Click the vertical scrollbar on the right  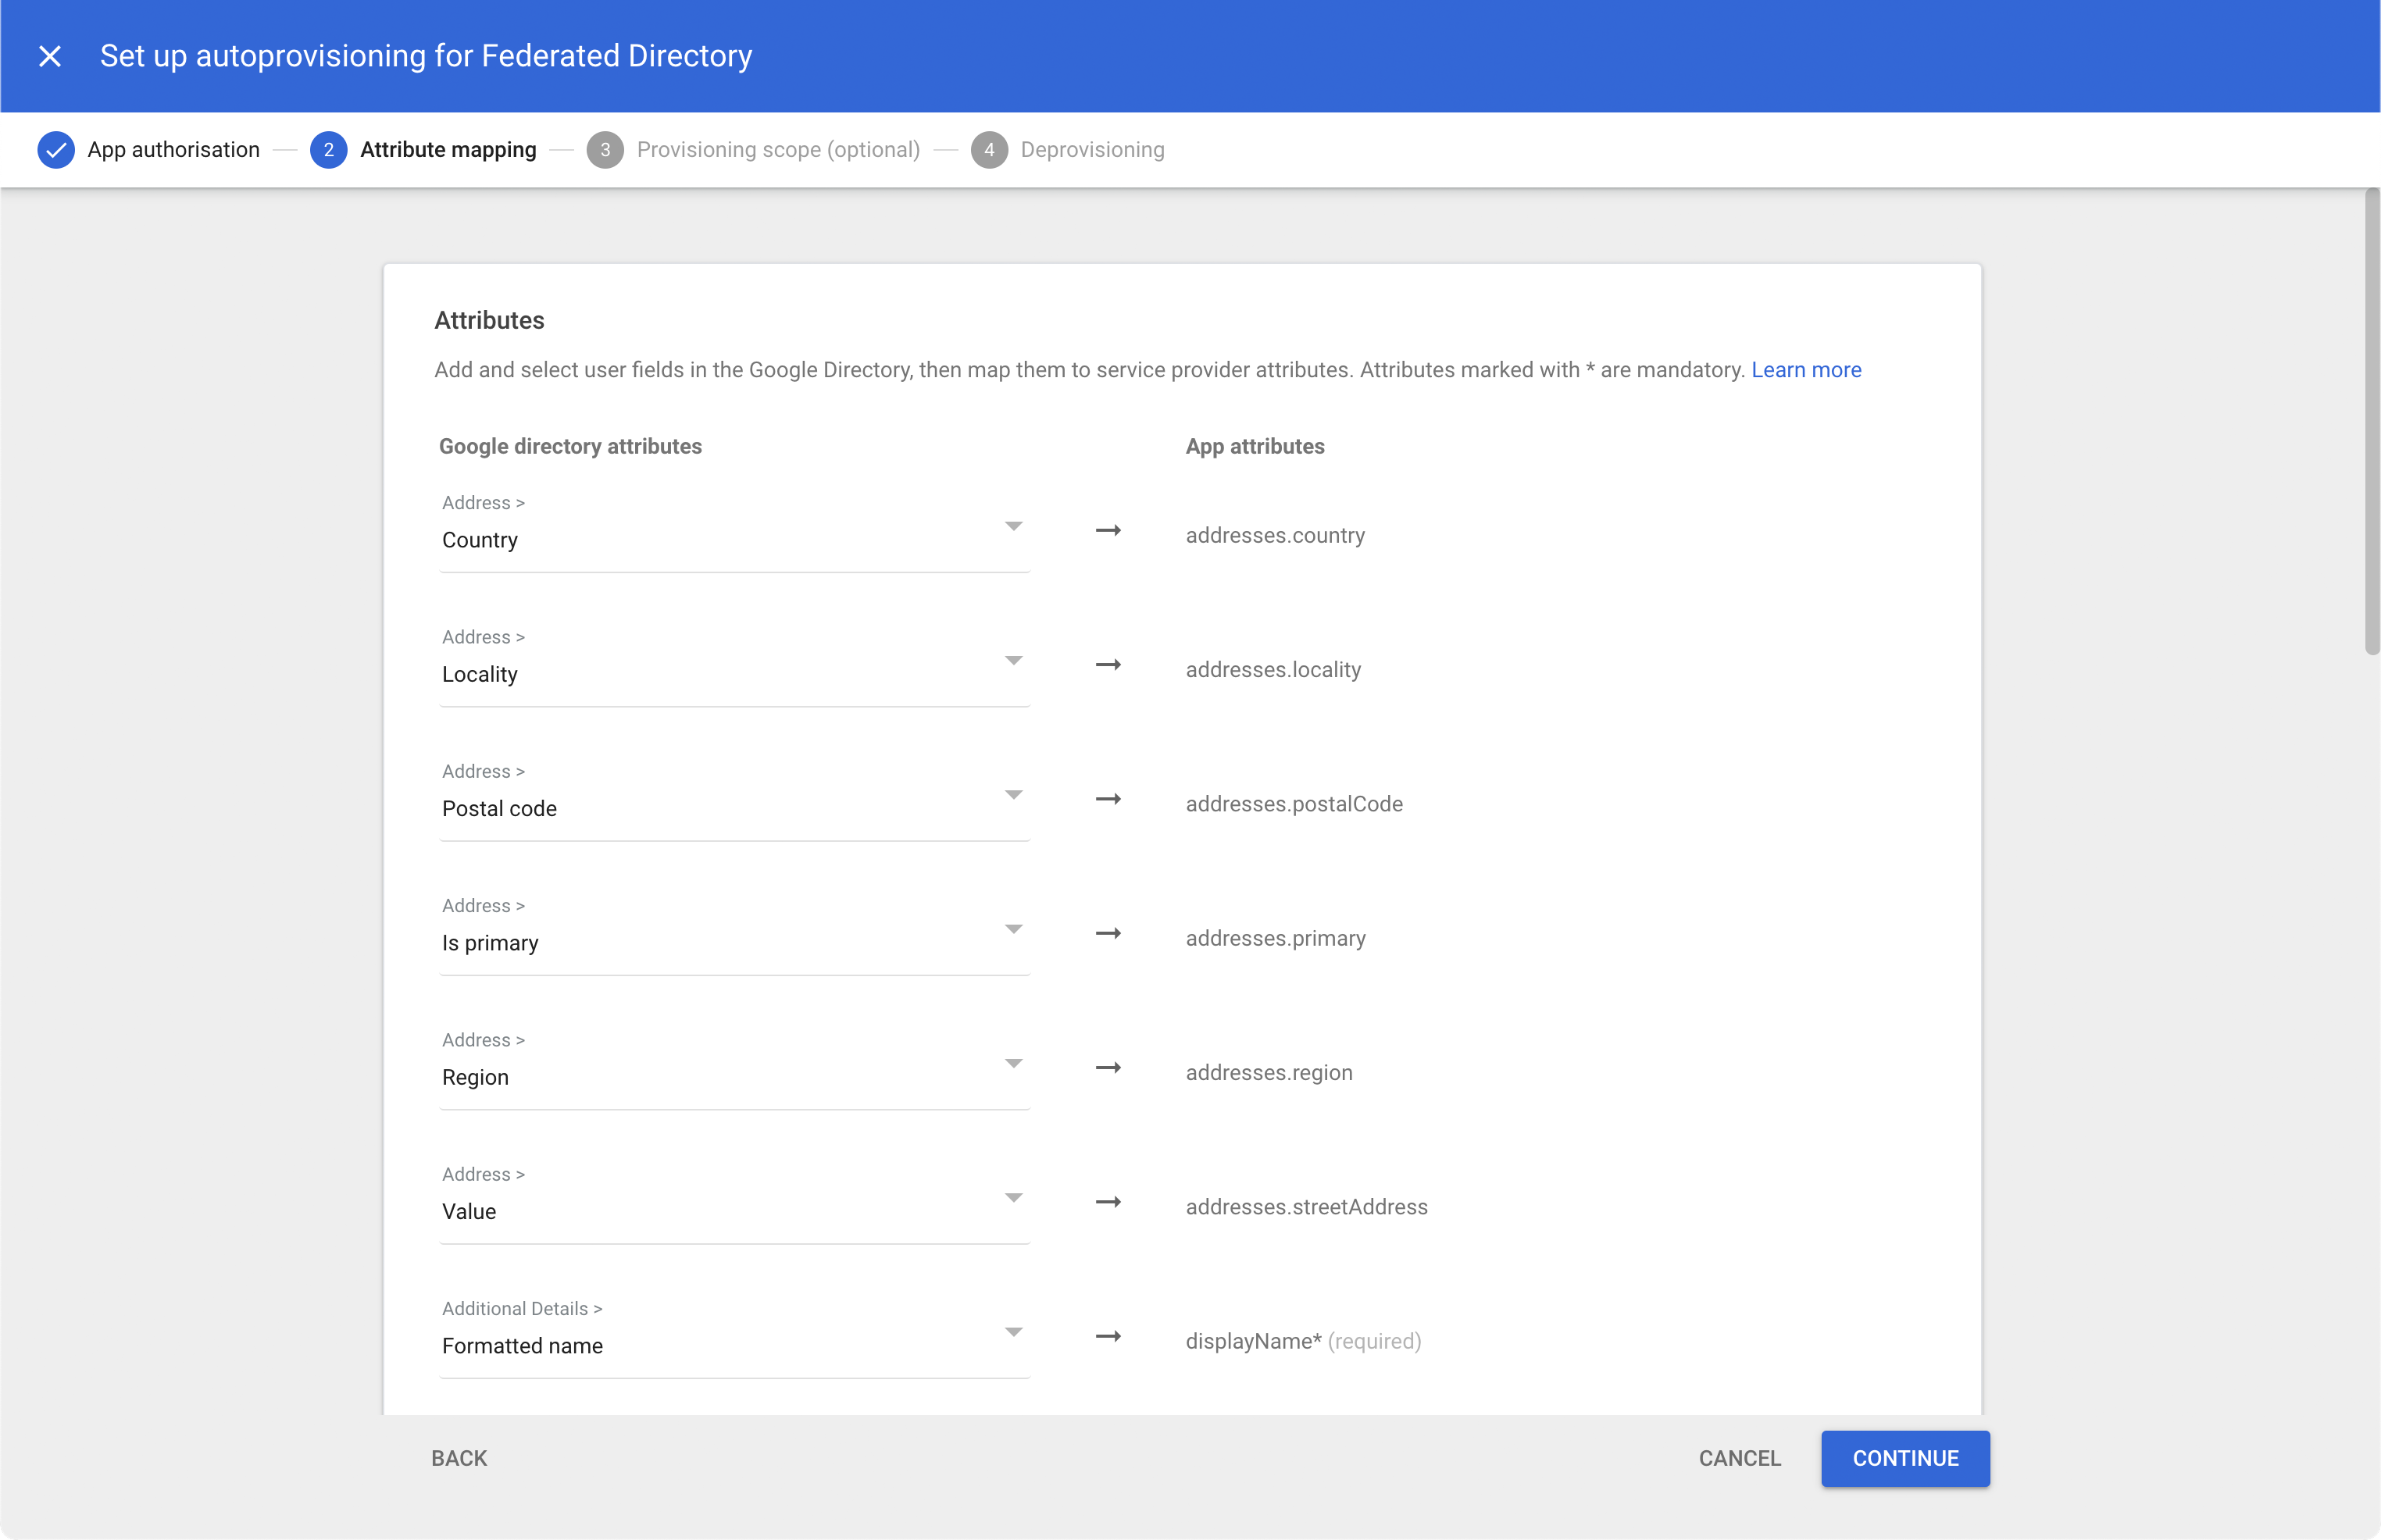pos(2371,422)
